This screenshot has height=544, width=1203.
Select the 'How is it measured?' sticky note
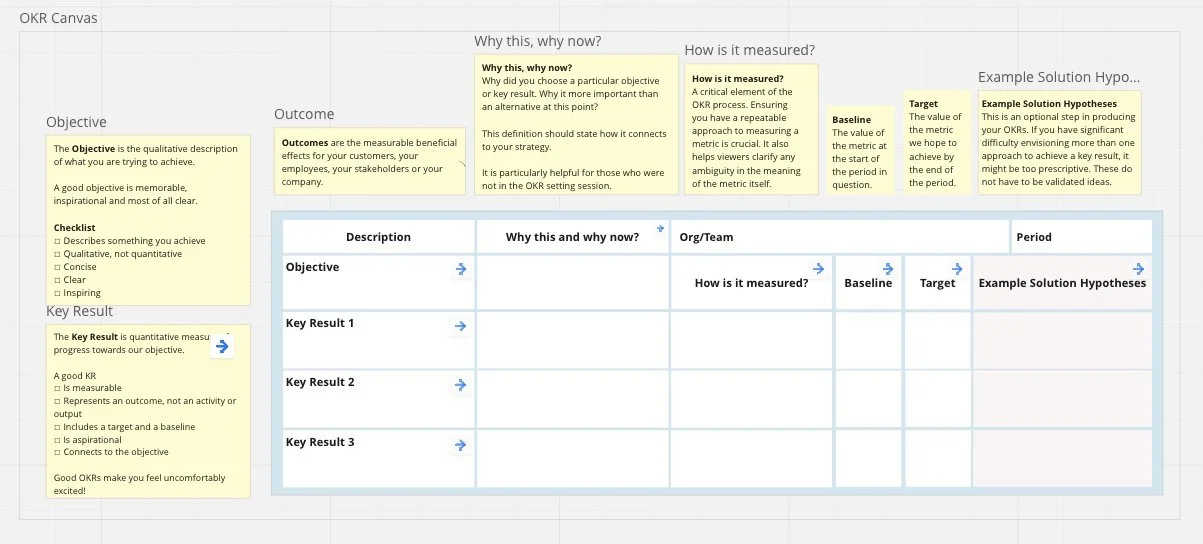pyautogui.click(x=751, y=129)
